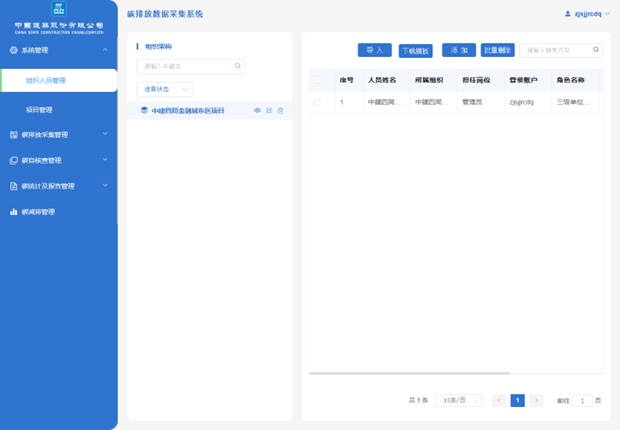Viewport: 620px width, 430px height.
Task: Click the trash icon on 中建四局金融城东区项目 row
Action: [280, 111]
